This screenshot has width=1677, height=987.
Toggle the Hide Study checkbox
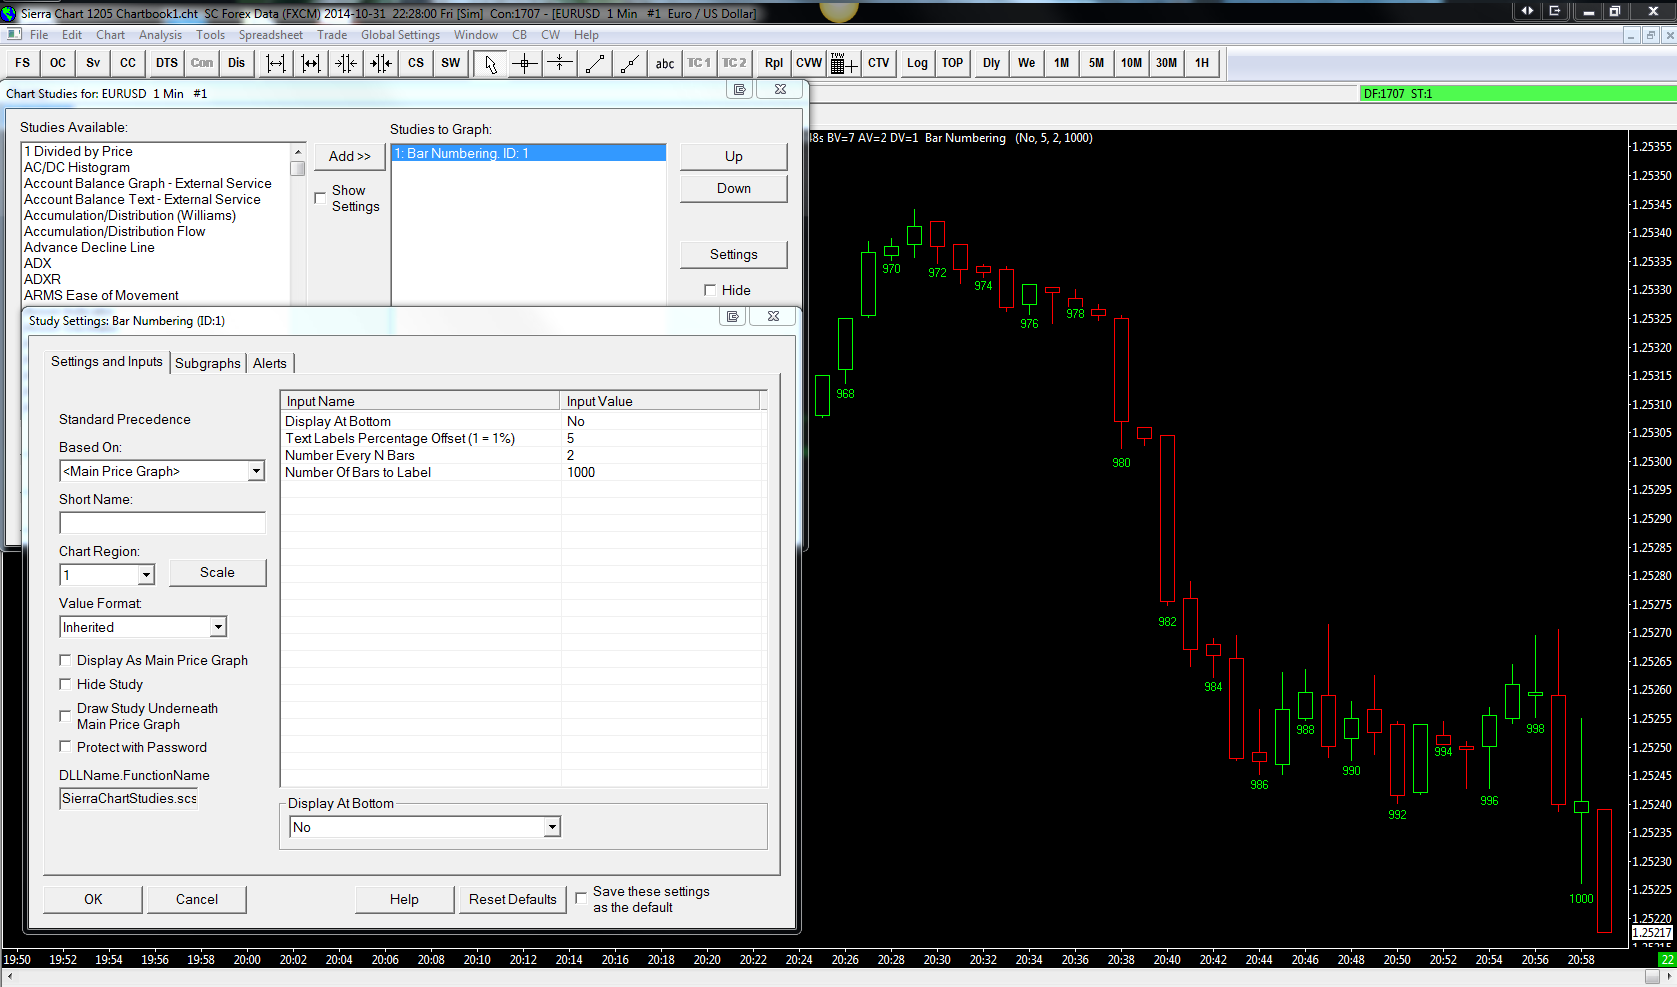[65, 684]
